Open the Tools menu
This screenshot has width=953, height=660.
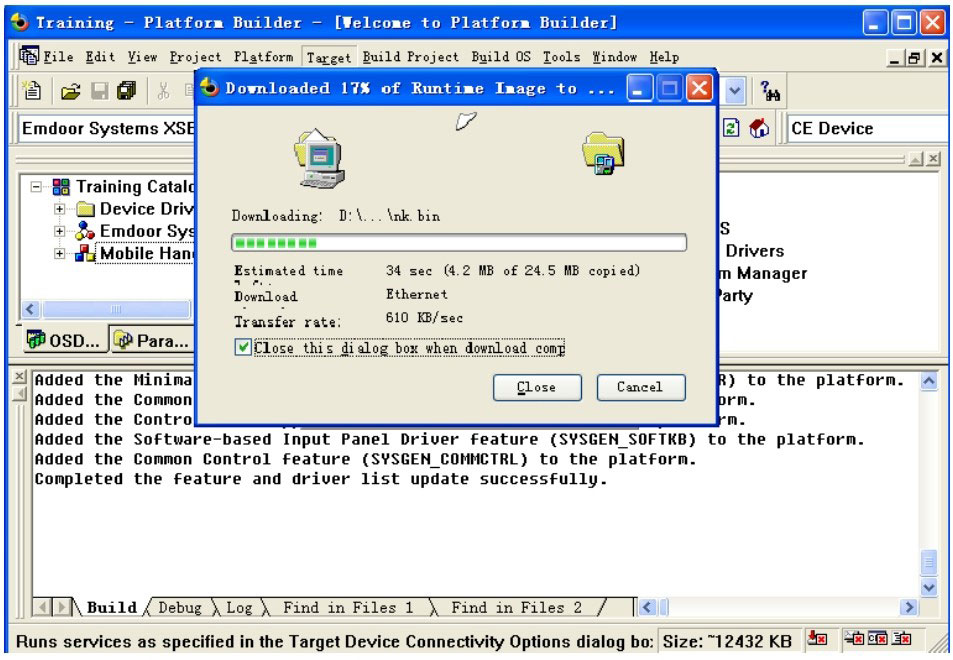point(562,57)
